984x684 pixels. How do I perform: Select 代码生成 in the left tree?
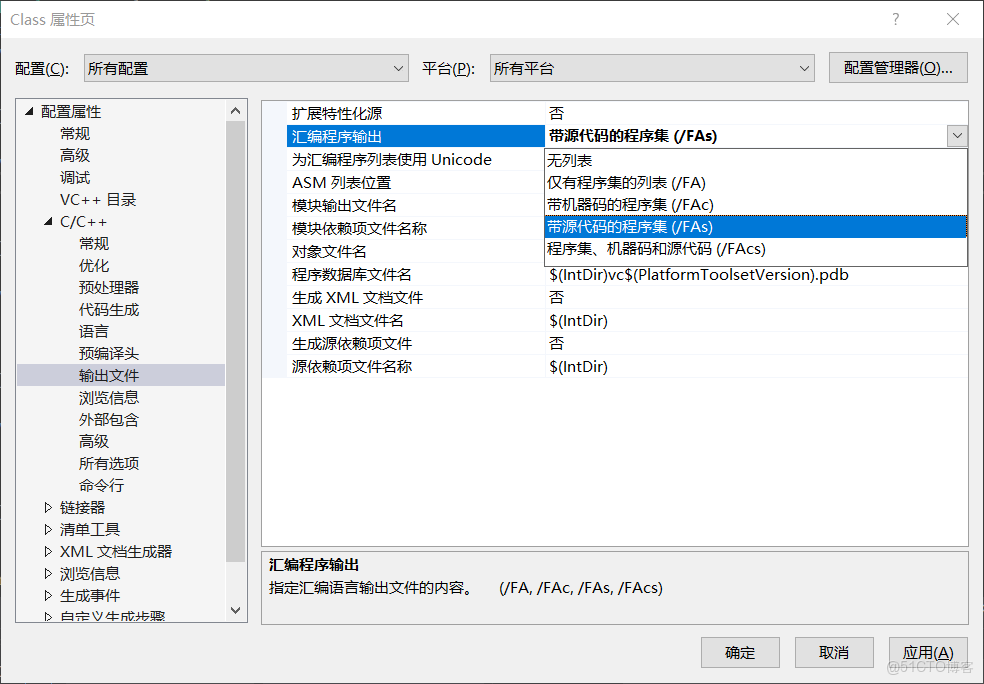click(108, 309)
